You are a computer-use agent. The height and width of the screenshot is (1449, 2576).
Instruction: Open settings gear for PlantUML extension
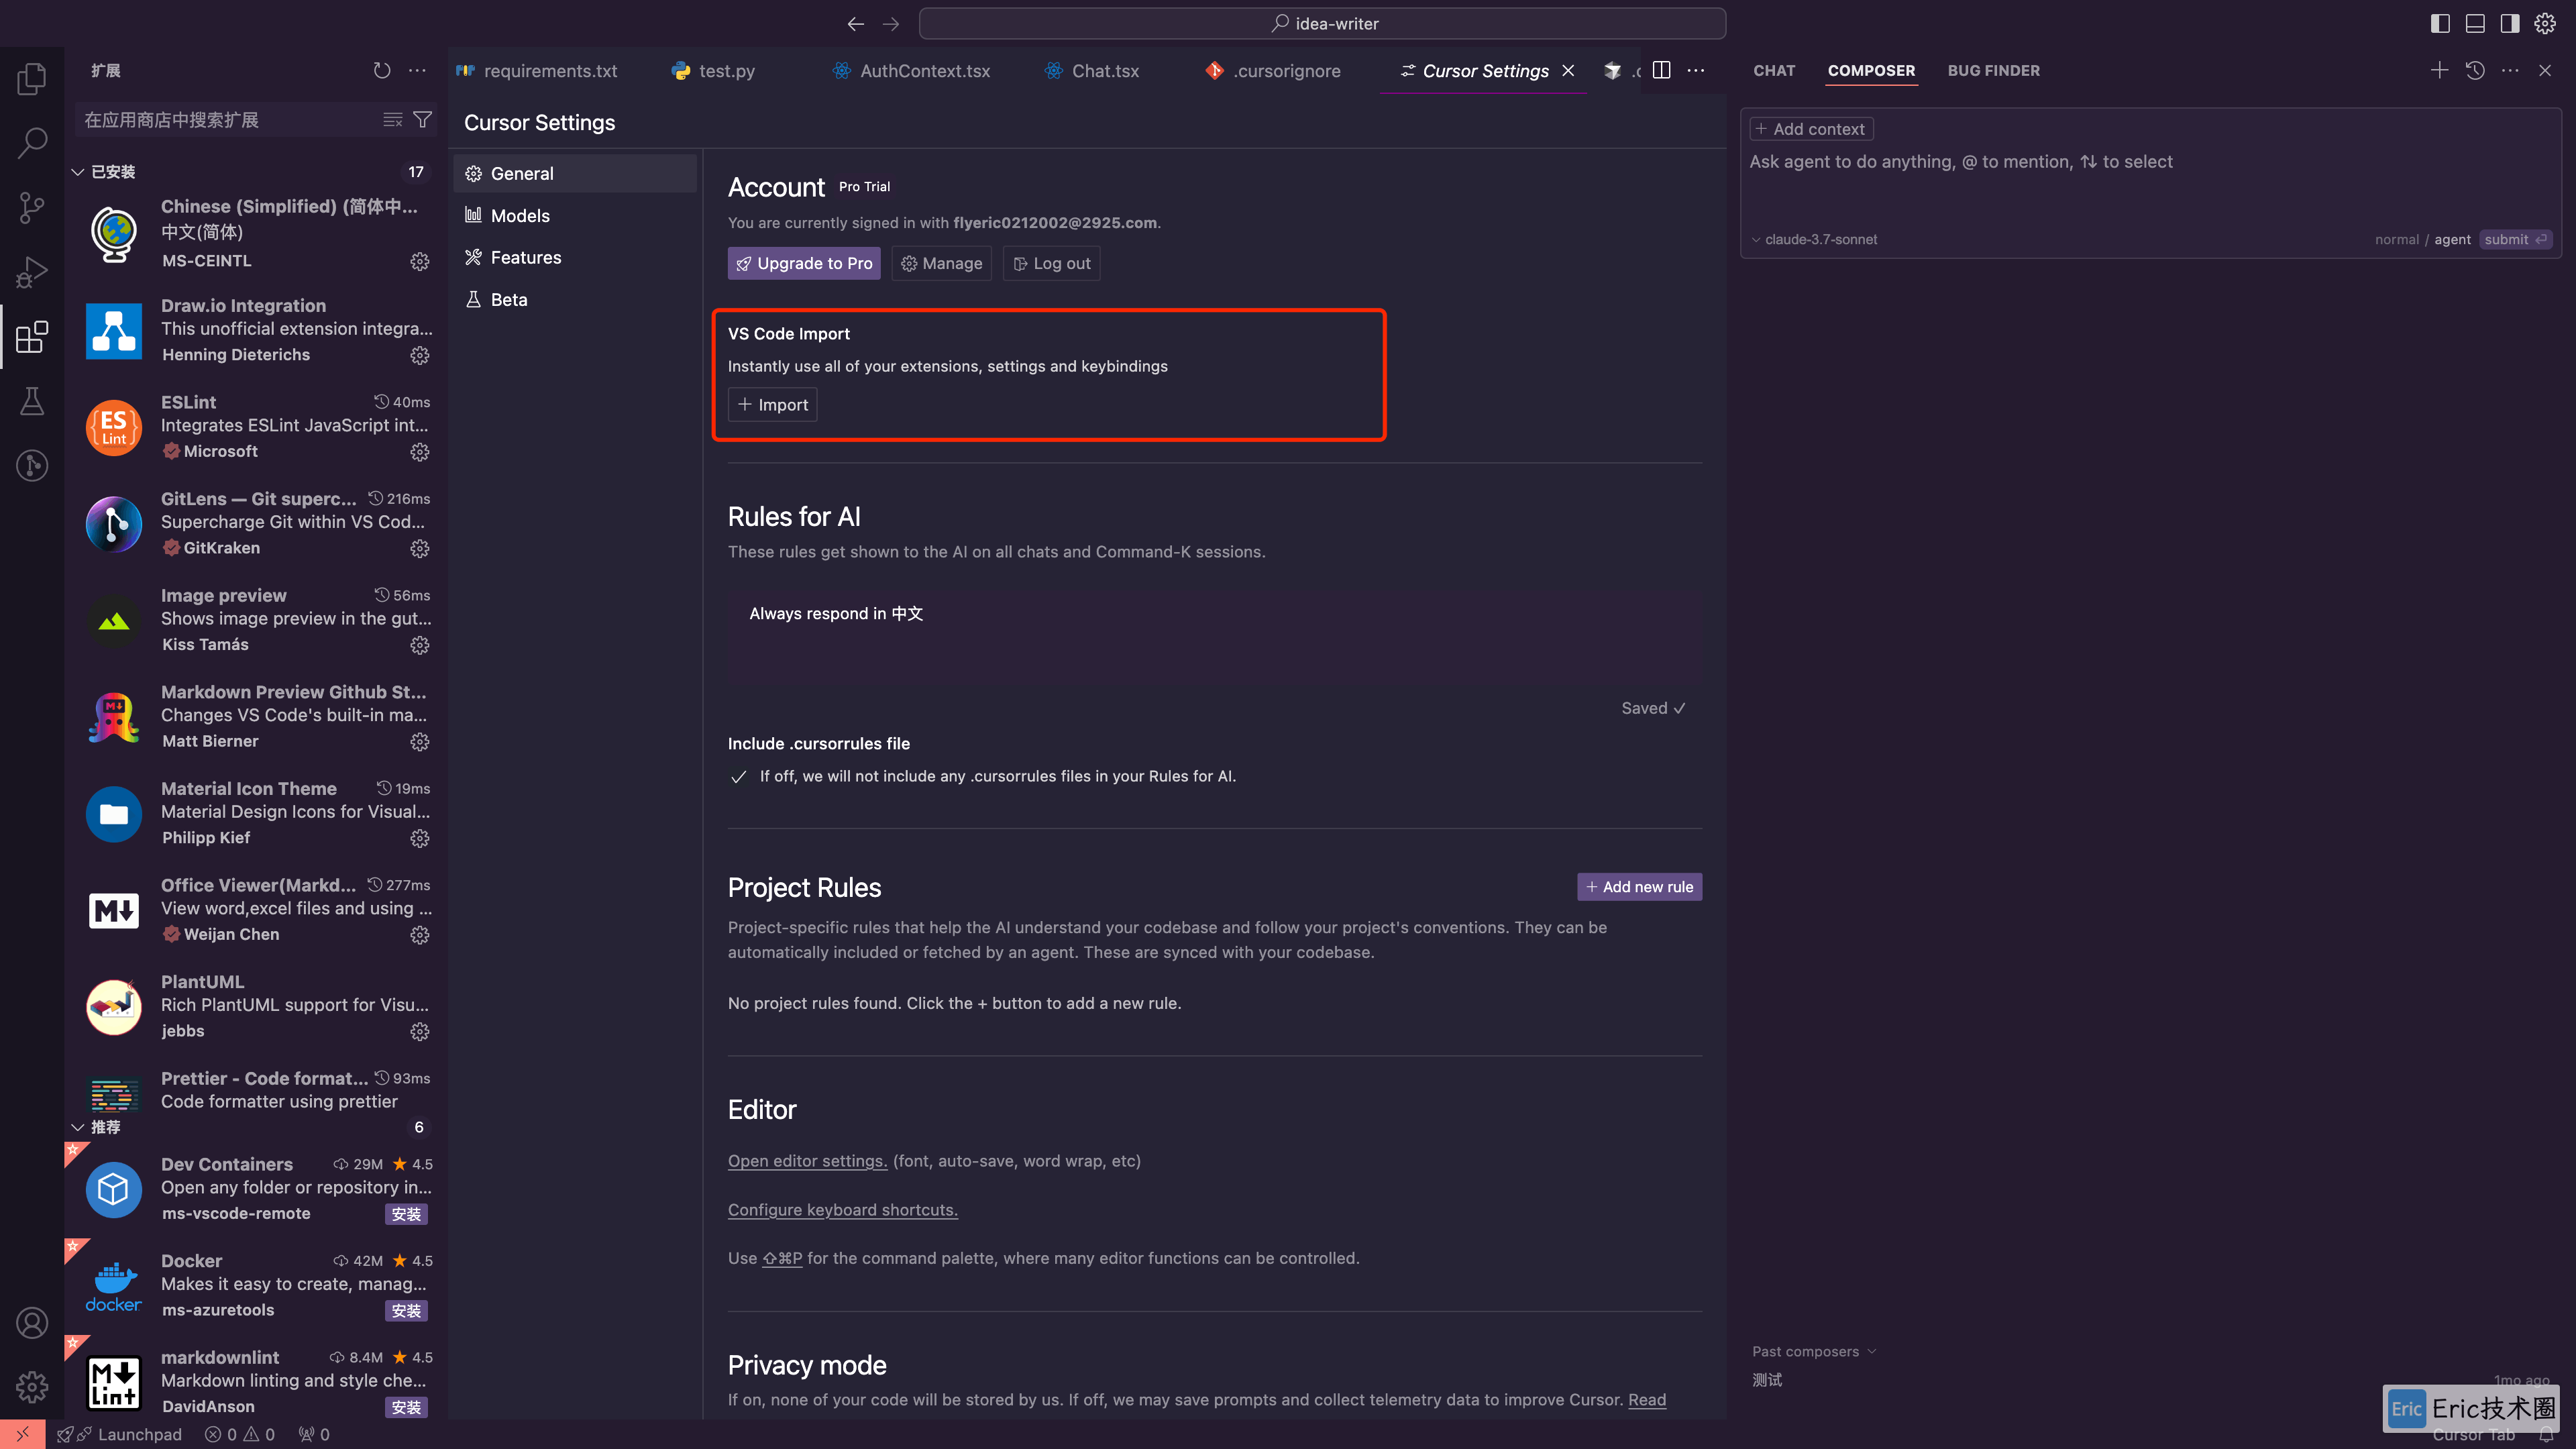pyautogui.click(x=420, y=1031)
